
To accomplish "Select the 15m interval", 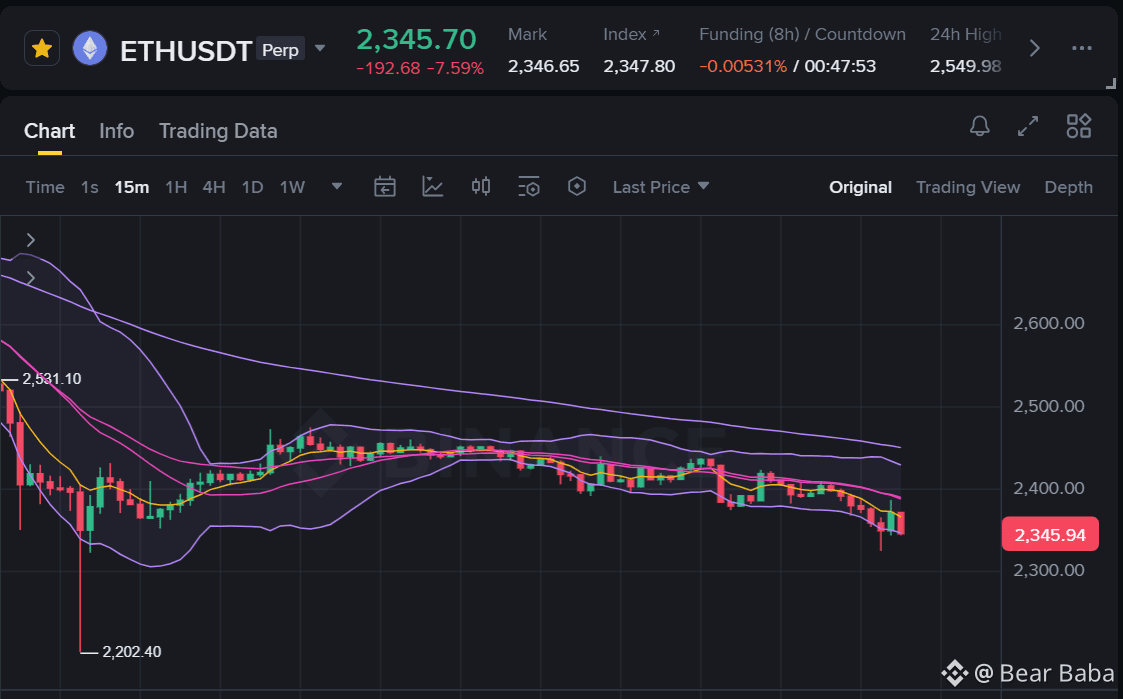I will point(132,187).
